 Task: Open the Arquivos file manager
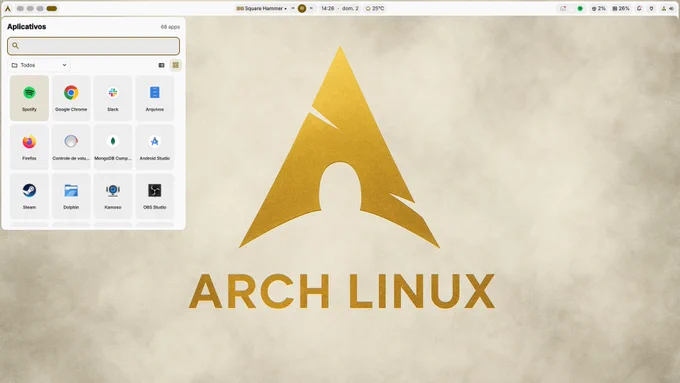(x=154, y=98)
